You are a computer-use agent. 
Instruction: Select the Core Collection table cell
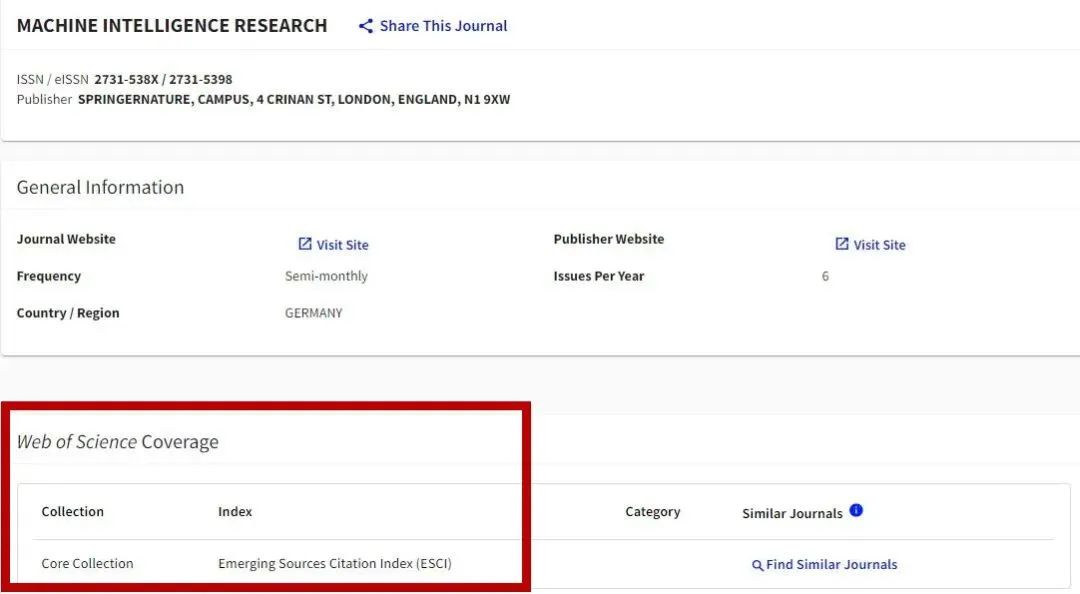click(x=87, y=564)
